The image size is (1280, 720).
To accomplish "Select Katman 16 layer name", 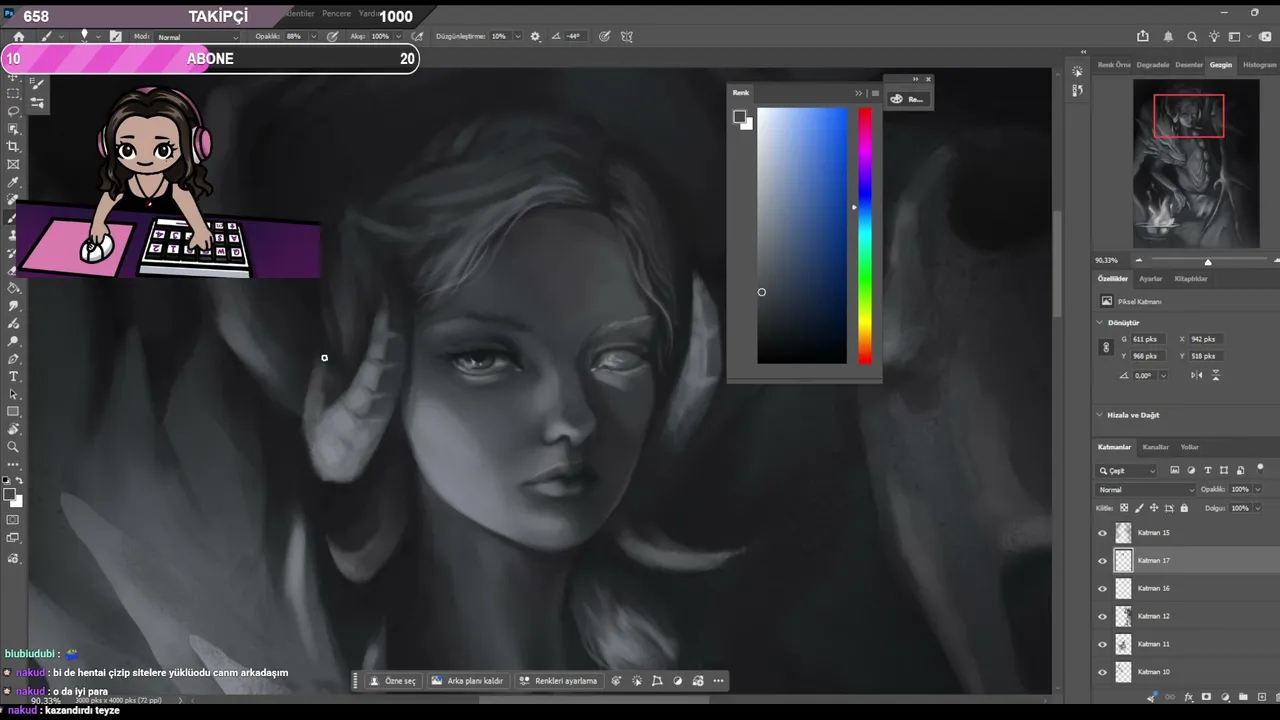I will pos(1154,589).
